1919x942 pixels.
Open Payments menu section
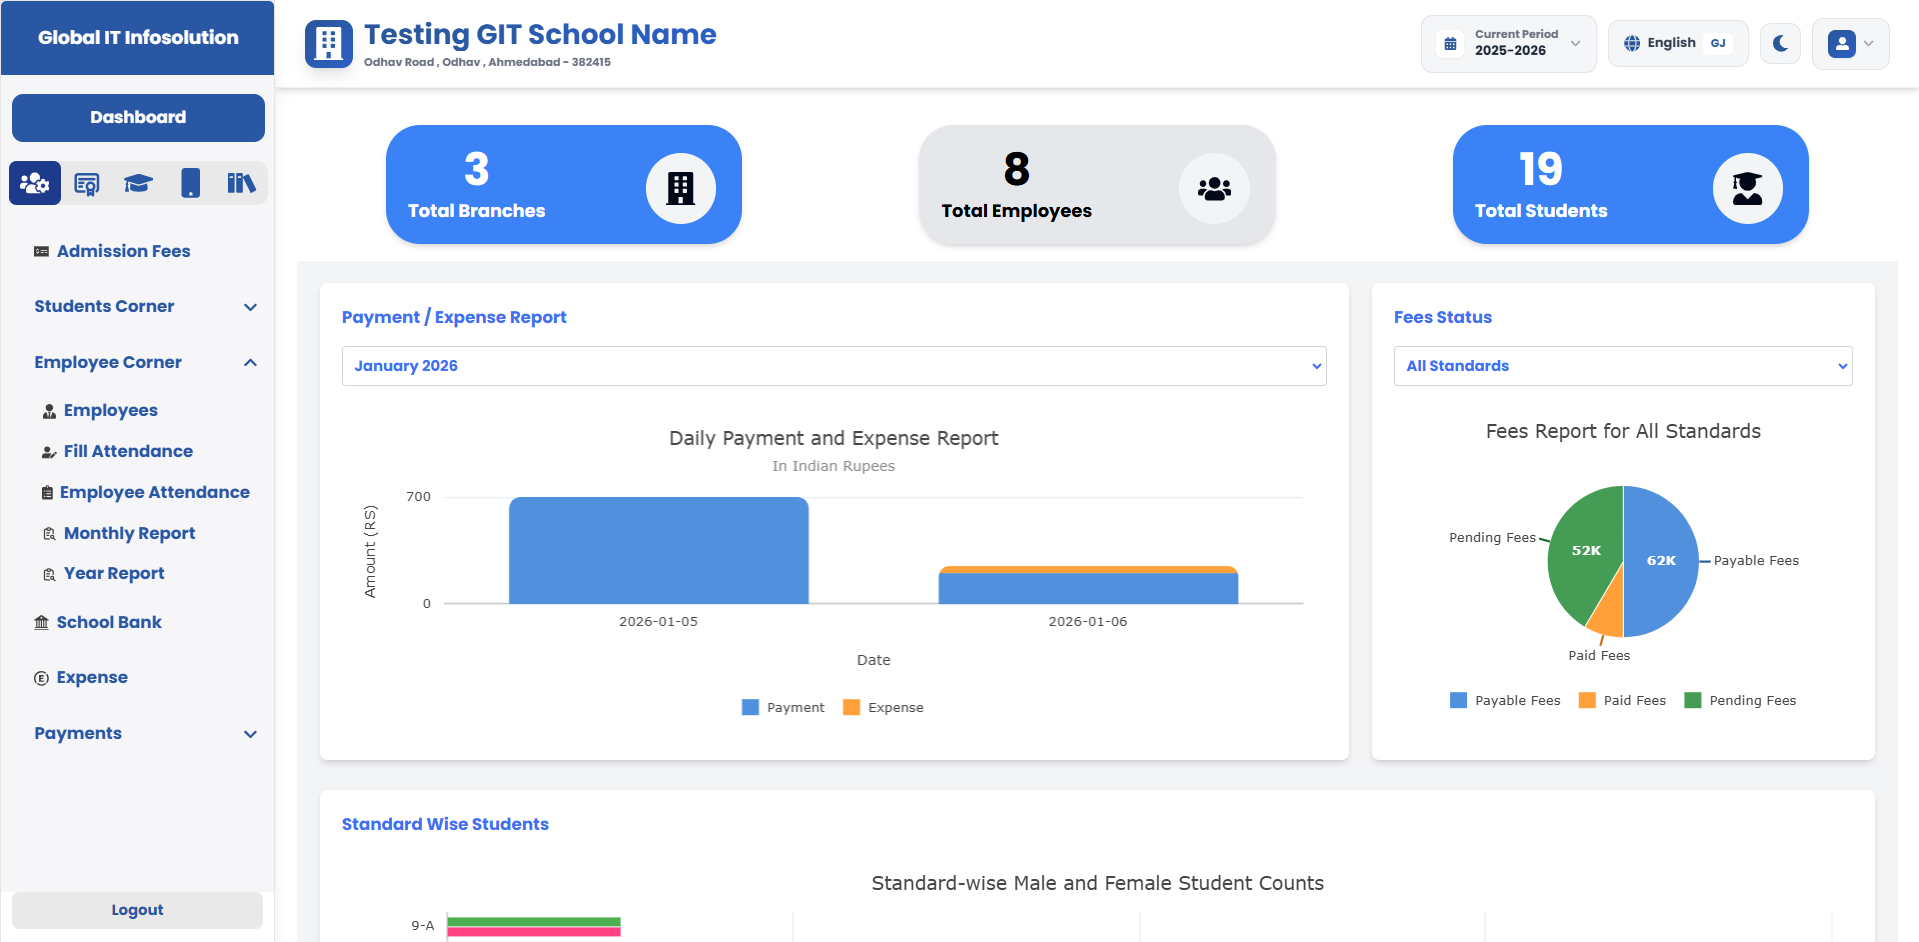pyautogui.click(x=78, y=733)
